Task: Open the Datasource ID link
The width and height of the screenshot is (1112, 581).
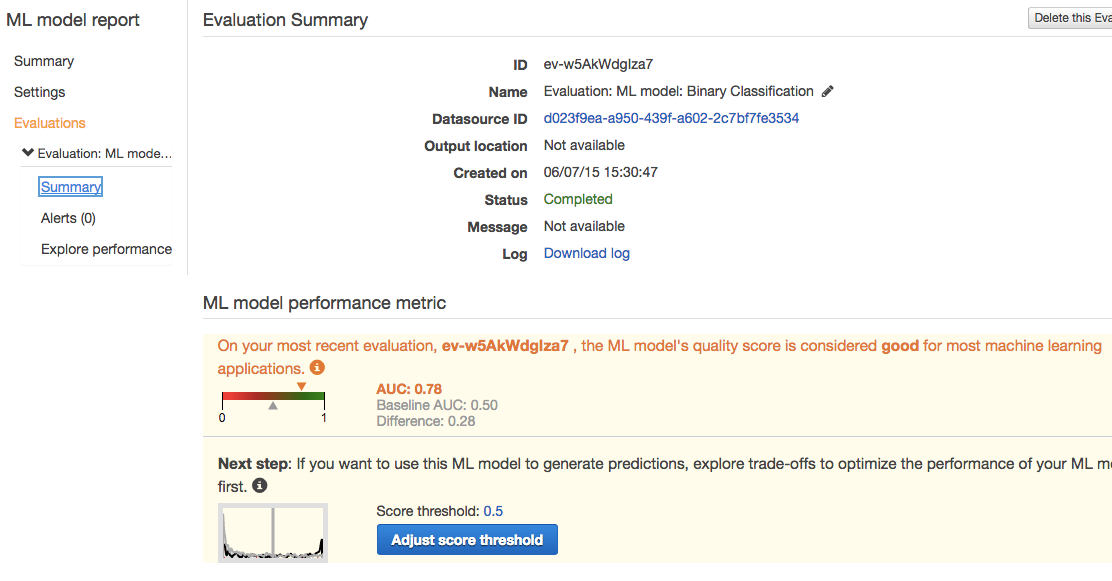Action: coord(671,118)
